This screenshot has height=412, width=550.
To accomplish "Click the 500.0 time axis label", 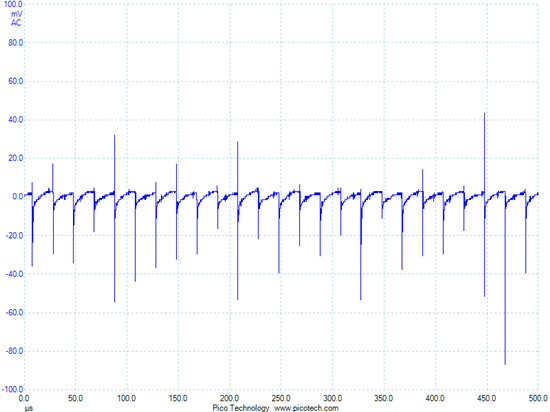I will 538,399.
